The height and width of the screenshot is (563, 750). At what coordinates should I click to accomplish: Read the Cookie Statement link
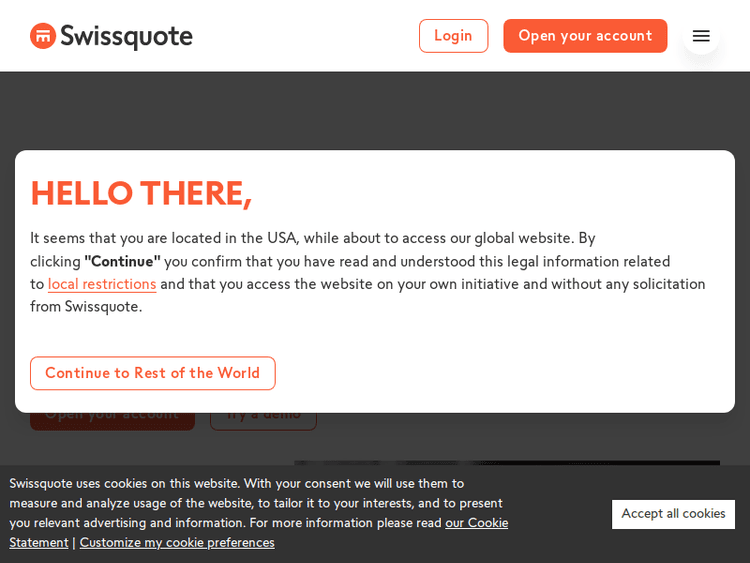pyautogui.click(x=476, y=522)
